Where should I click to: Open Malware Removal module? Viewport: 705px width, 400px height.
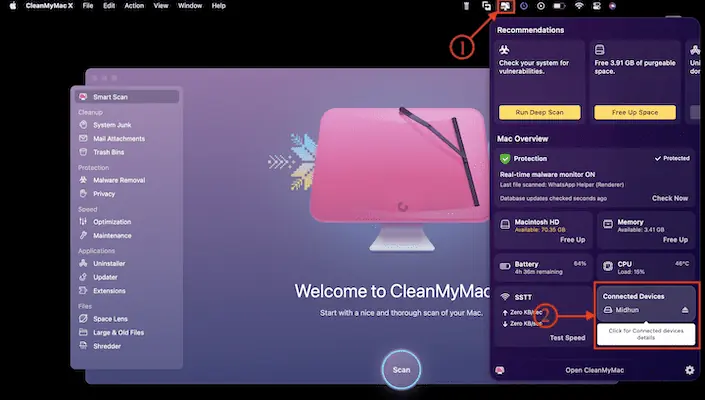click(119, 180)
